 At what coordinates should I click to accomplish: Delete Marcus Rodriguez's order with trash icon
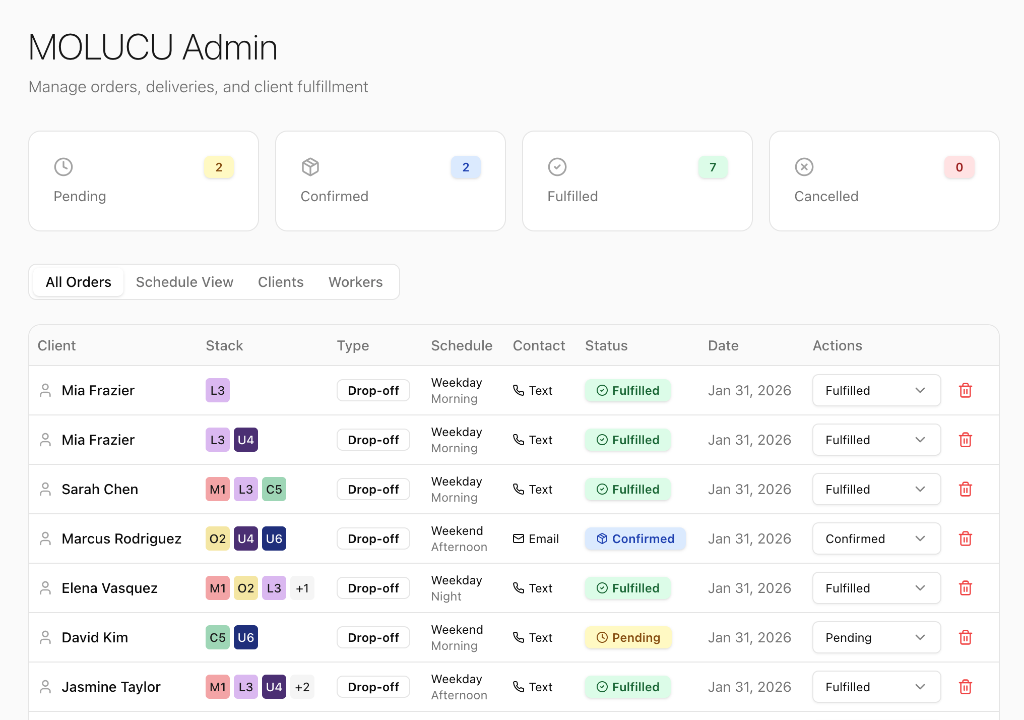pyautogui.click(x=965, y=539)
